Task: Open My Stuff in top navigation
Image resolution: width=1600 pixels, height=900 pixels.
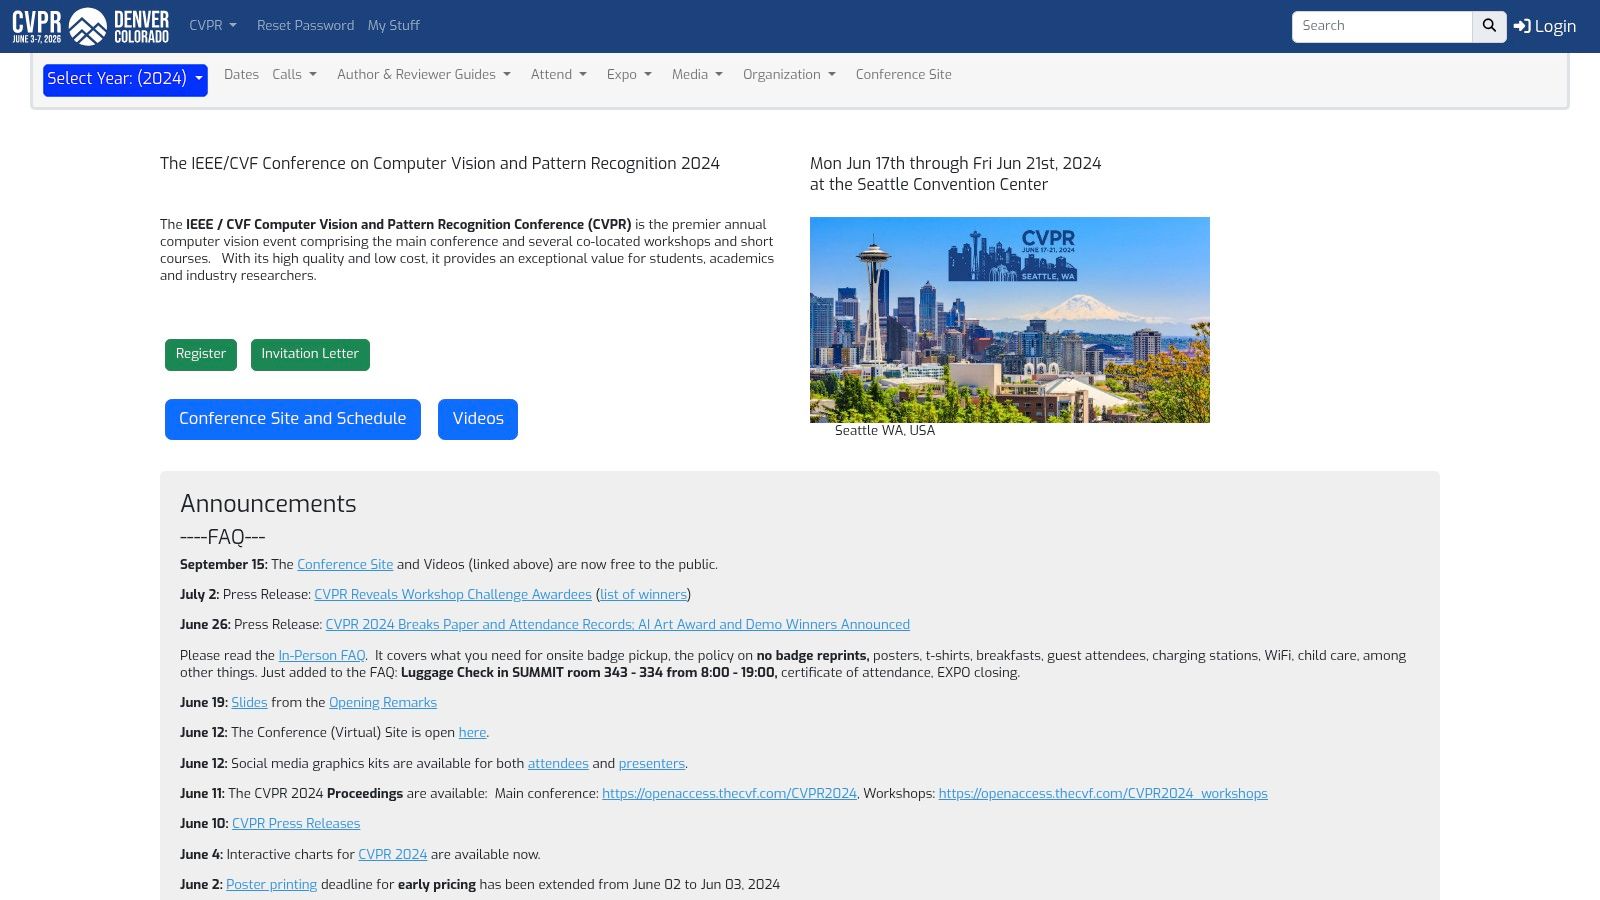Action: (x=393, y=26)
